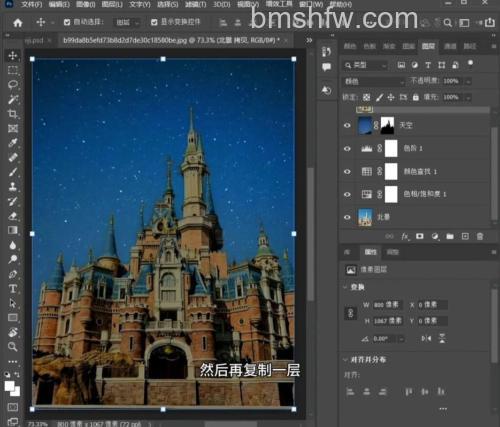500x427 pixels.
Task: Select the Rectangular Marquee tool
Action: point(13,70)
